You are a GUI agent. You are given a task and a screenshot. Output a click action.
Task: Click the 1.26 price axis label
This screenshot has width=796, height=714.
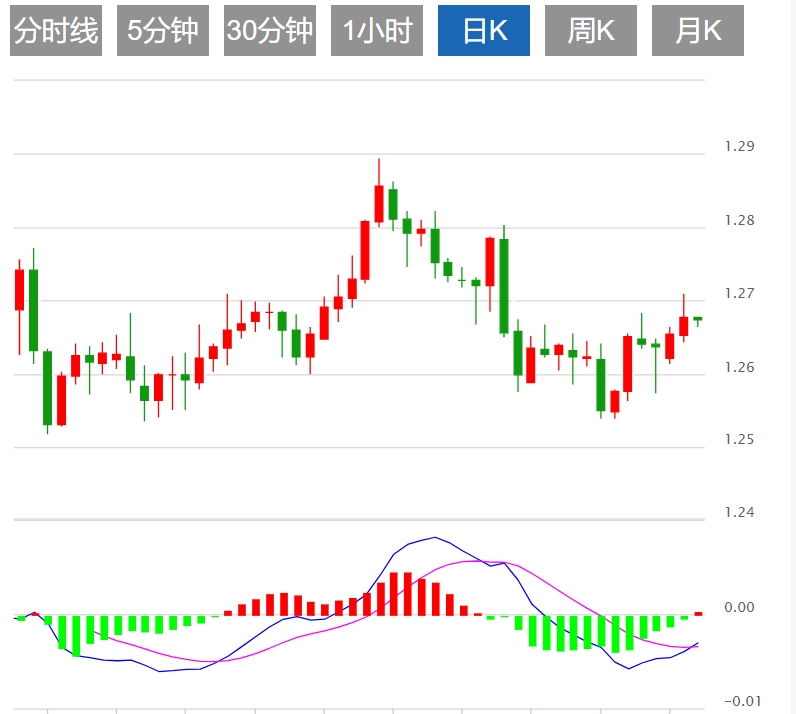740,368
